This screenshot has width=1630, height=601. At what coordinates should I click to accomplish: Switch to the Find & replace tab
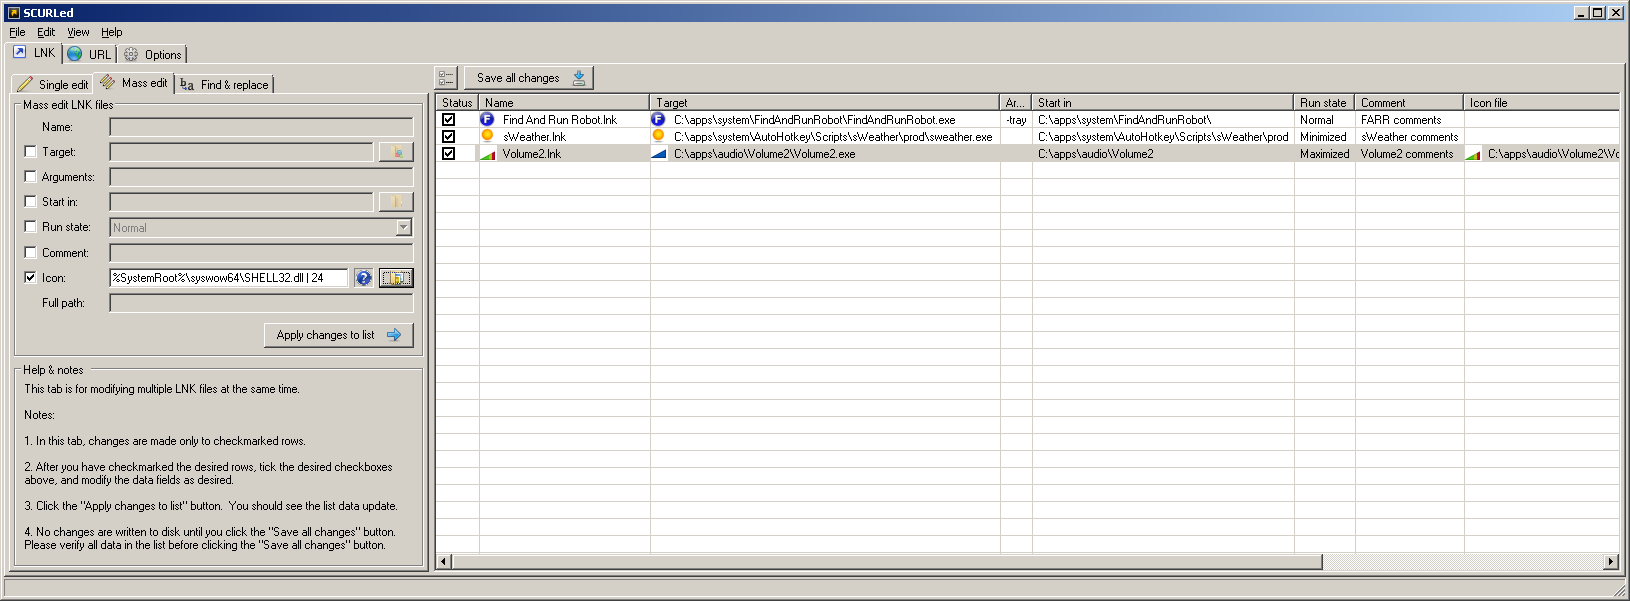(x=225, y=85)
